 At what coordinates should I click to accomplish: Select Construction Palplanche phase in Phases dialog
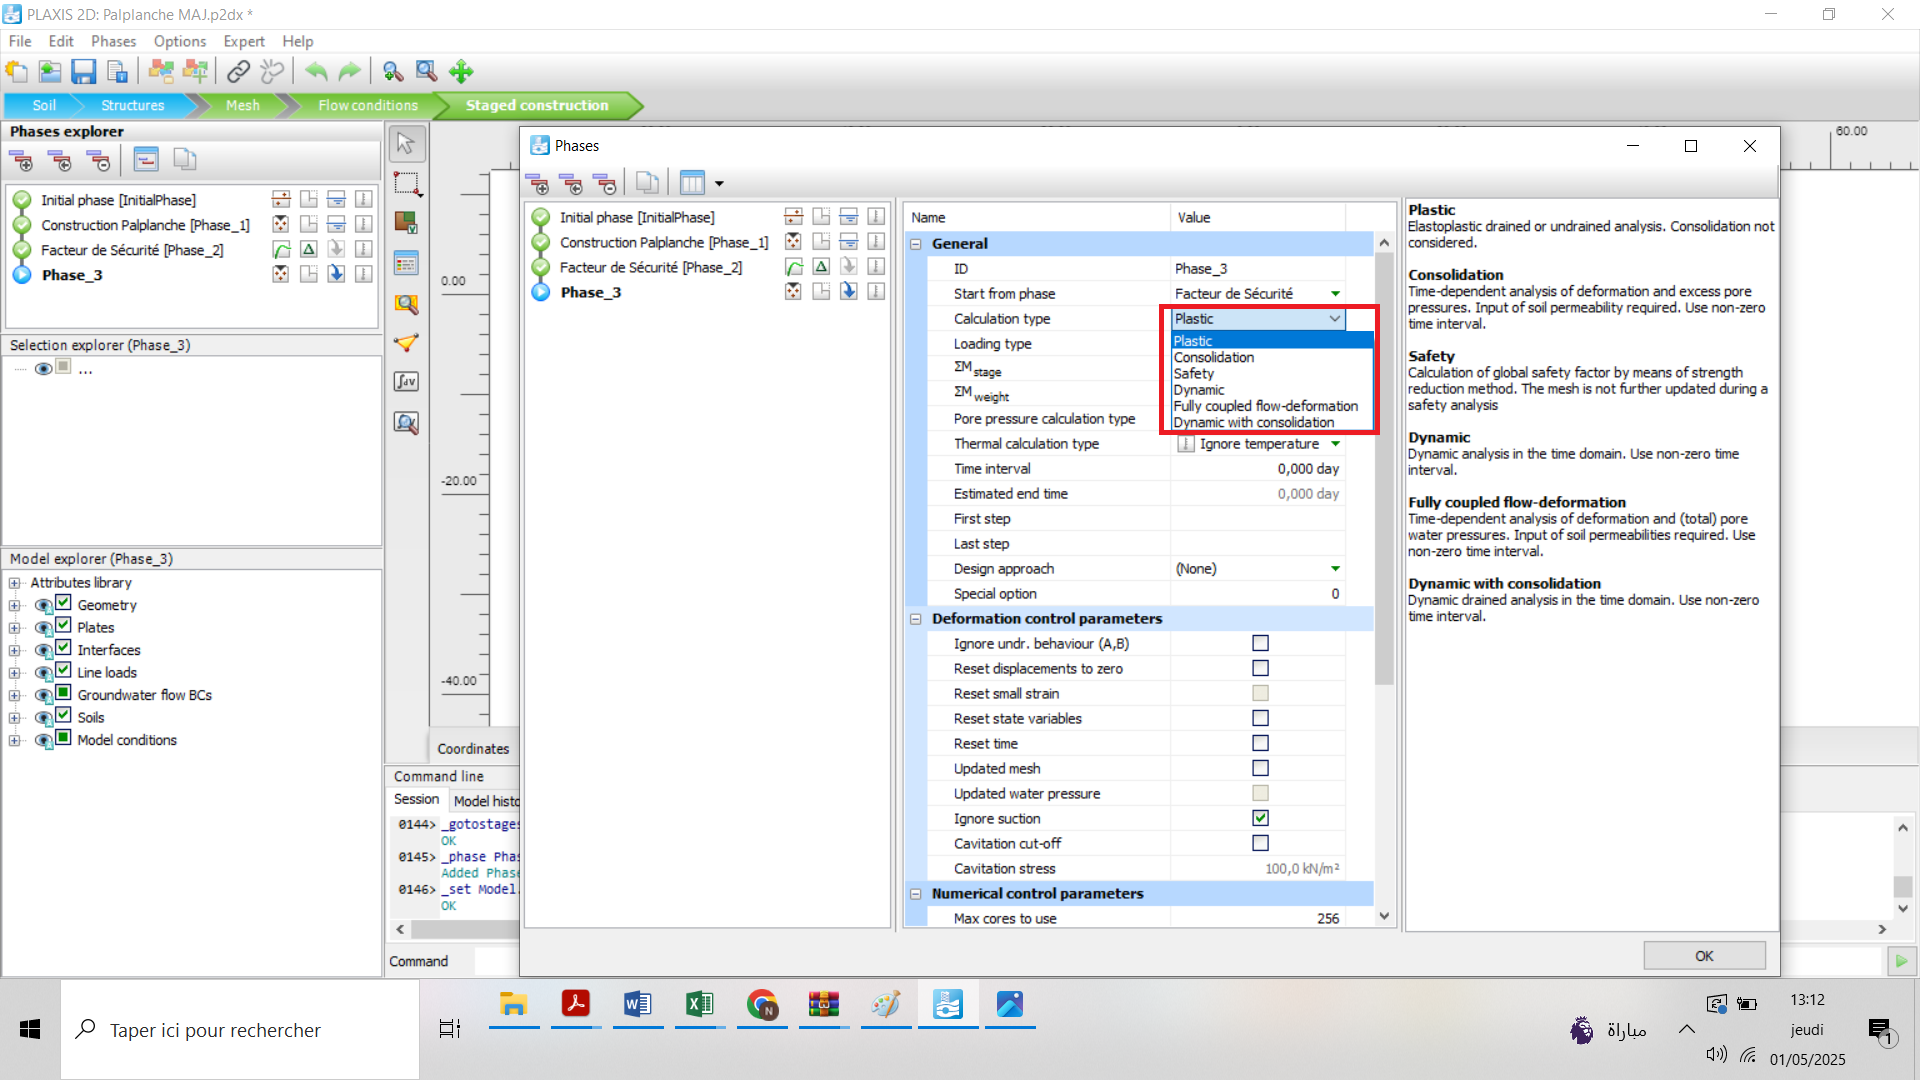click(x=664, y=242)
